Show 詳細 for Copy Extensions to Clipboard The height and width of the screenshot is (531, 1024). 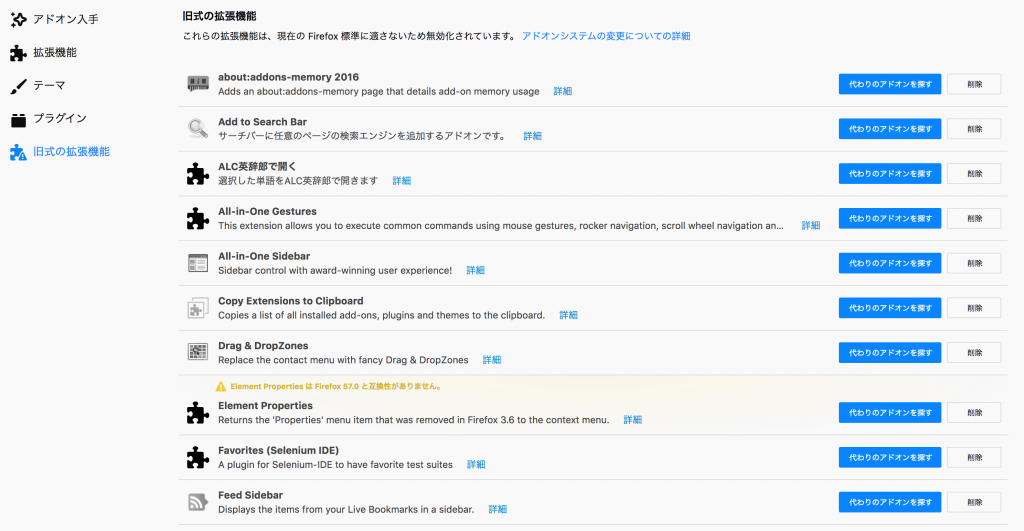[568, 315]
